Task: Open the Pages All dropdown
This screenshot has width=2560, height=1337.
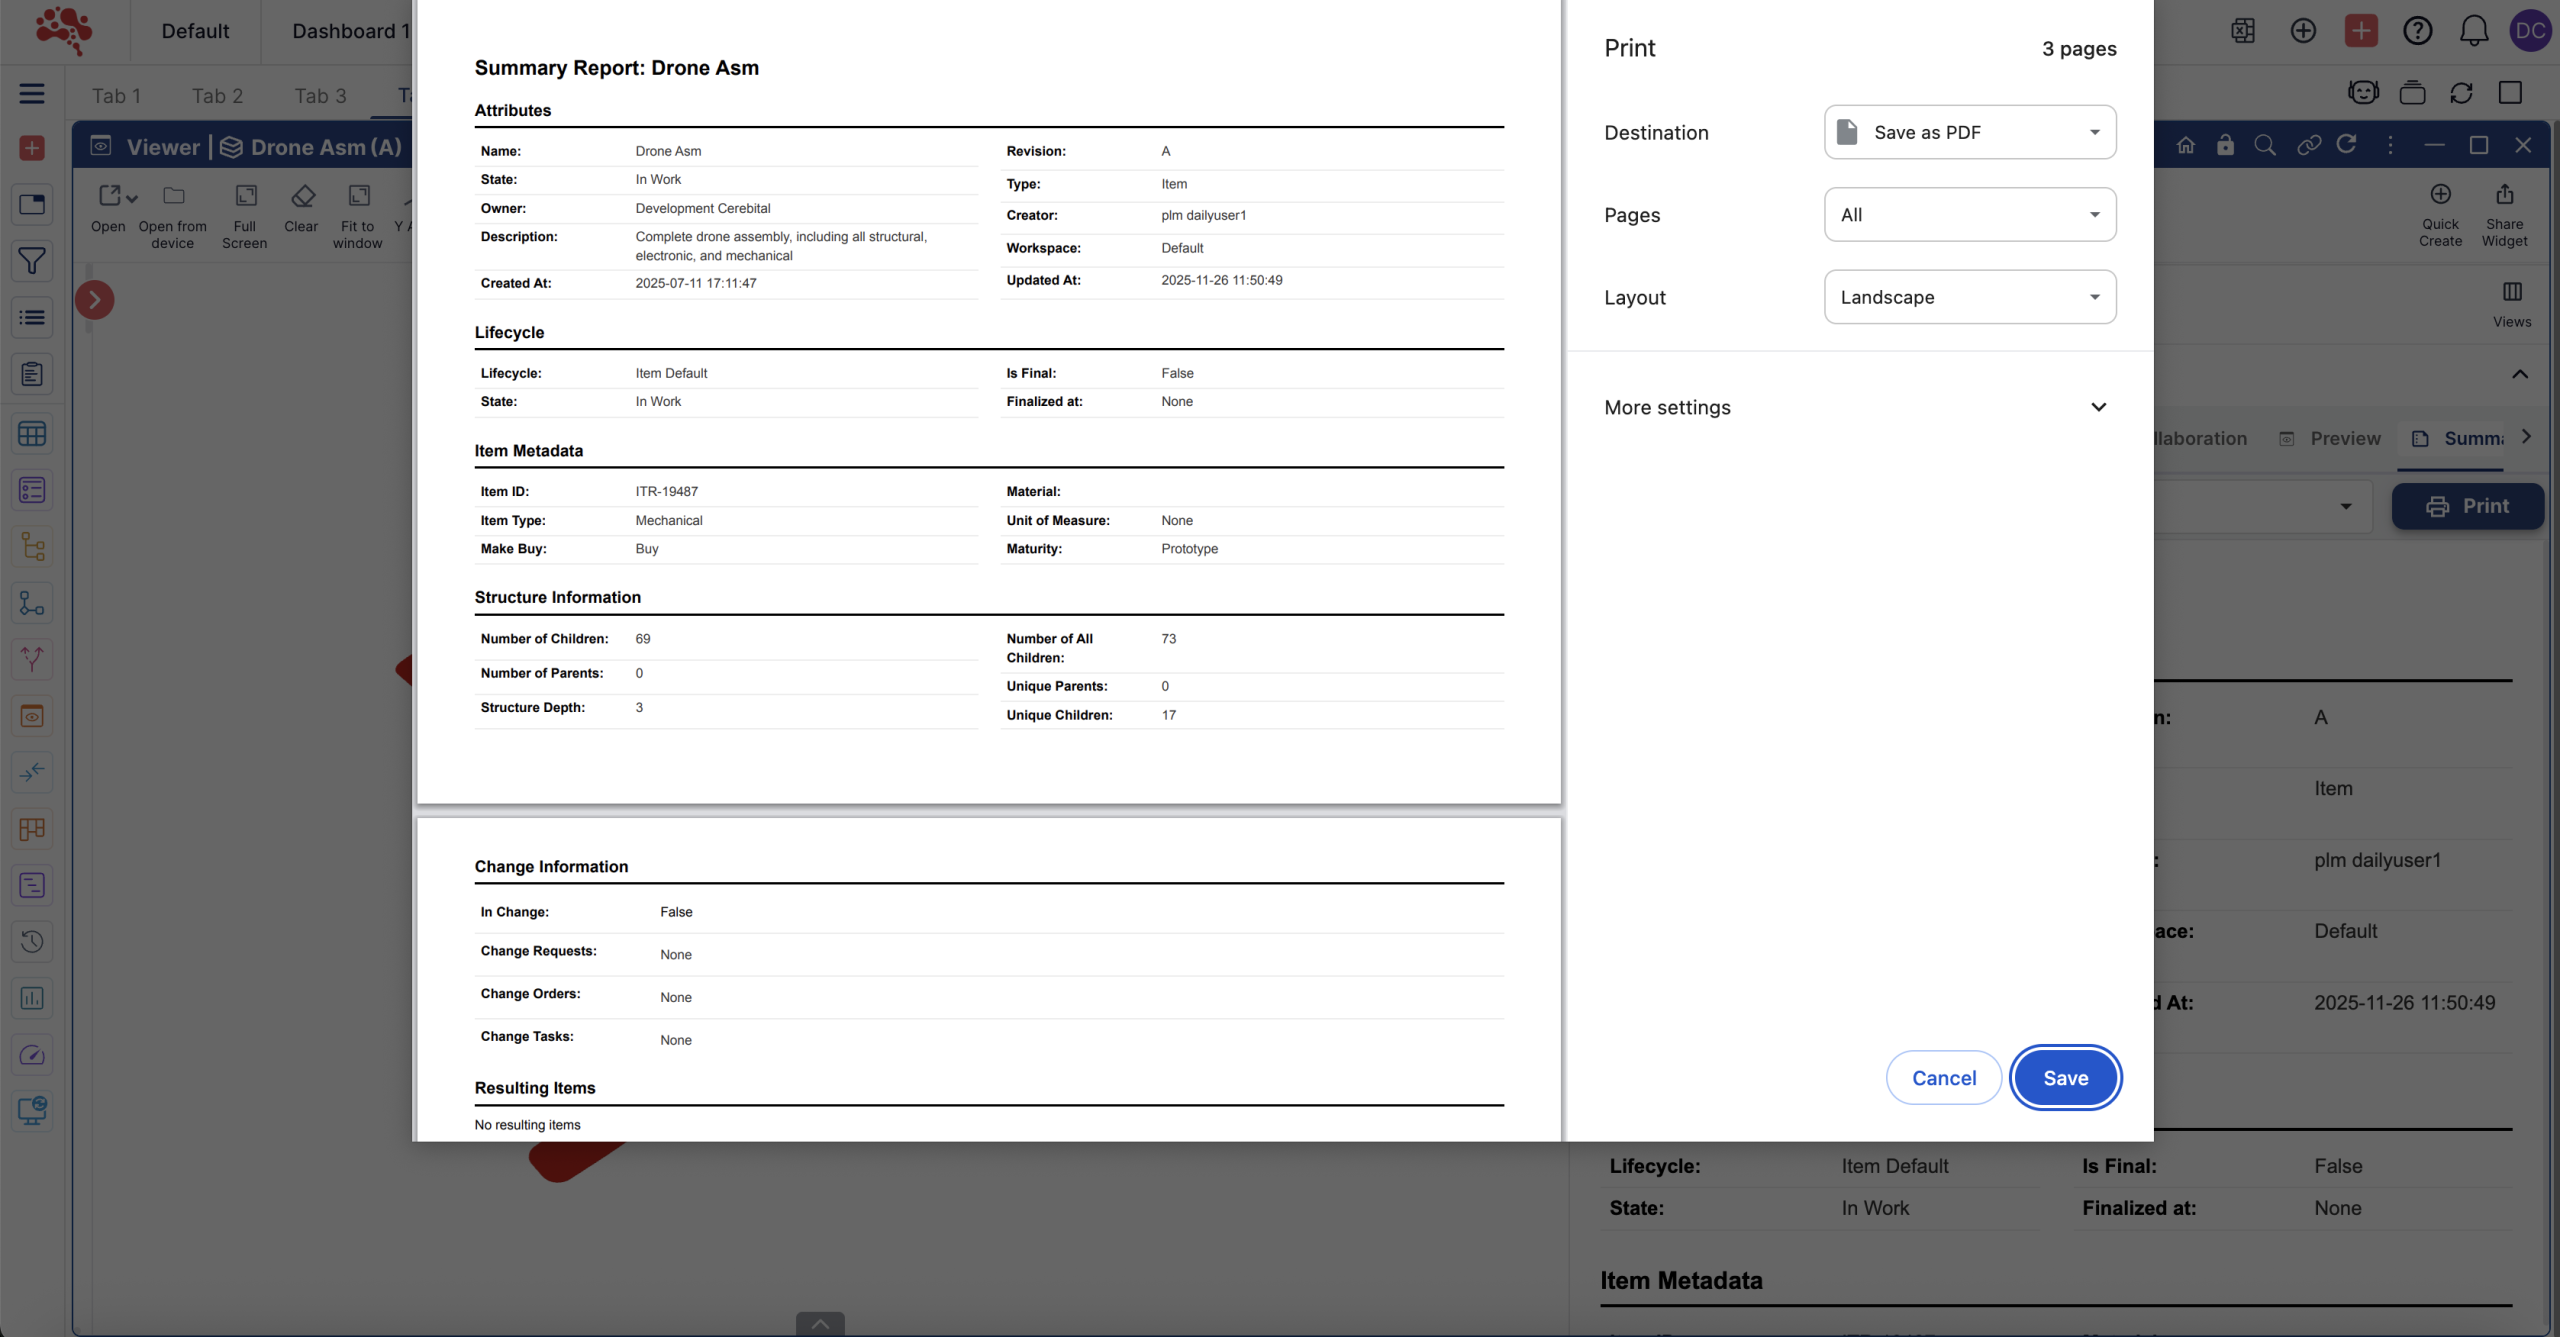Action: pyautogui.click(x=1969, y=215)
